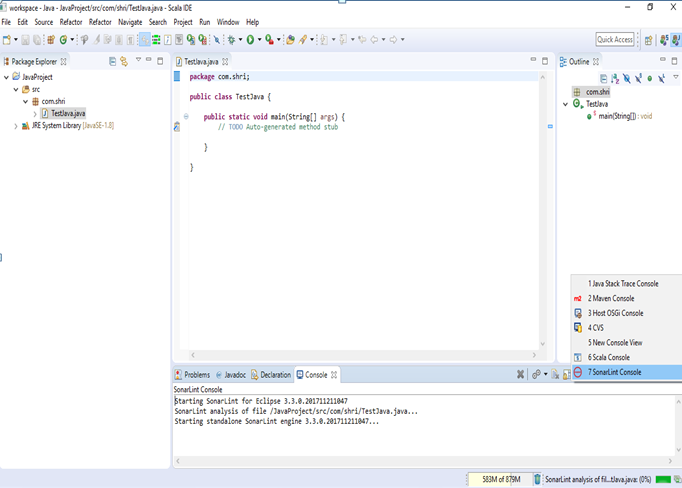Click the Quick Access search field

tap(615, 39)
